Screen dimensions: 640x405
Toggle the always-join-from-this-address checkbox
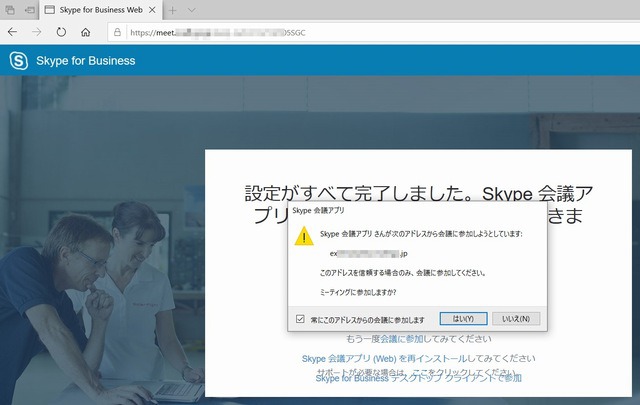300,319
